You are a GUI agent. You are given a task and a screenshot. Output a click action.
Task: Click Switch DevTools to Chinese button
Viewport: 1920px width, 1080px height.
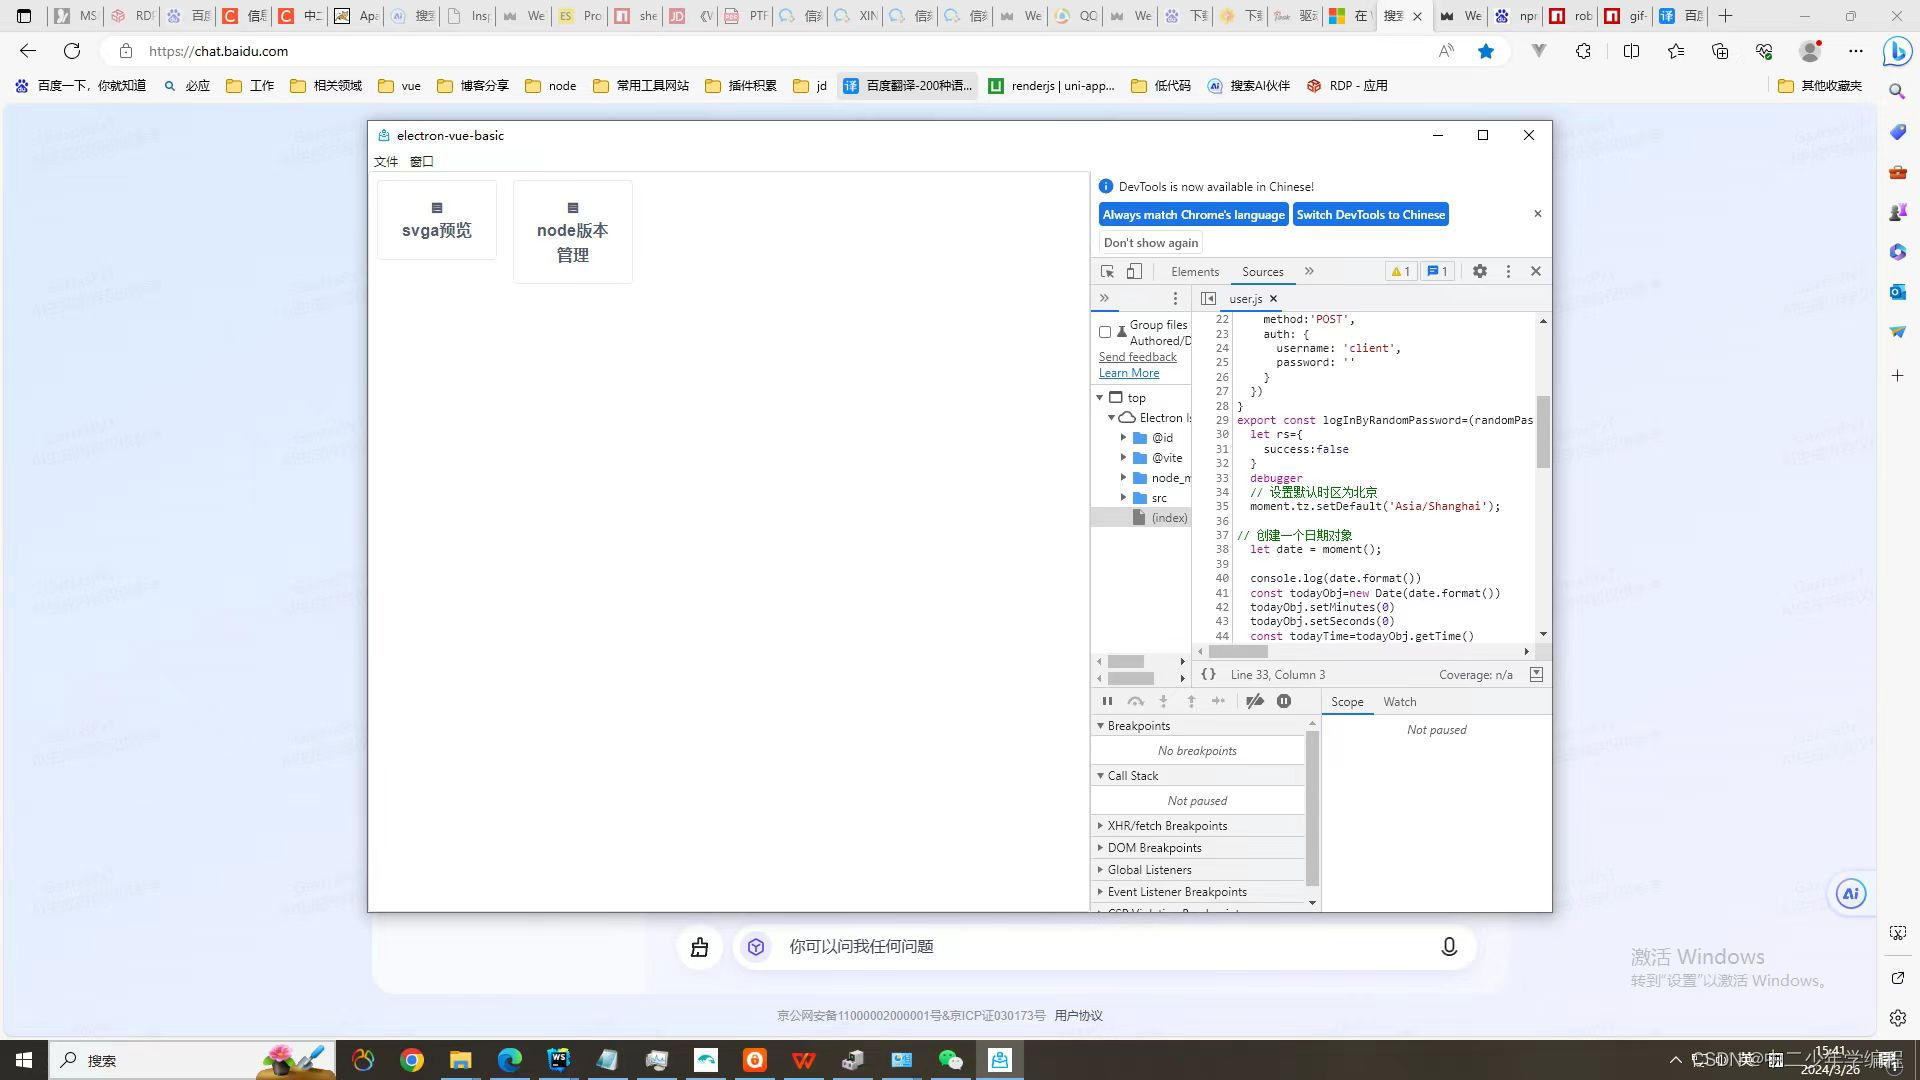(1370, 214)
